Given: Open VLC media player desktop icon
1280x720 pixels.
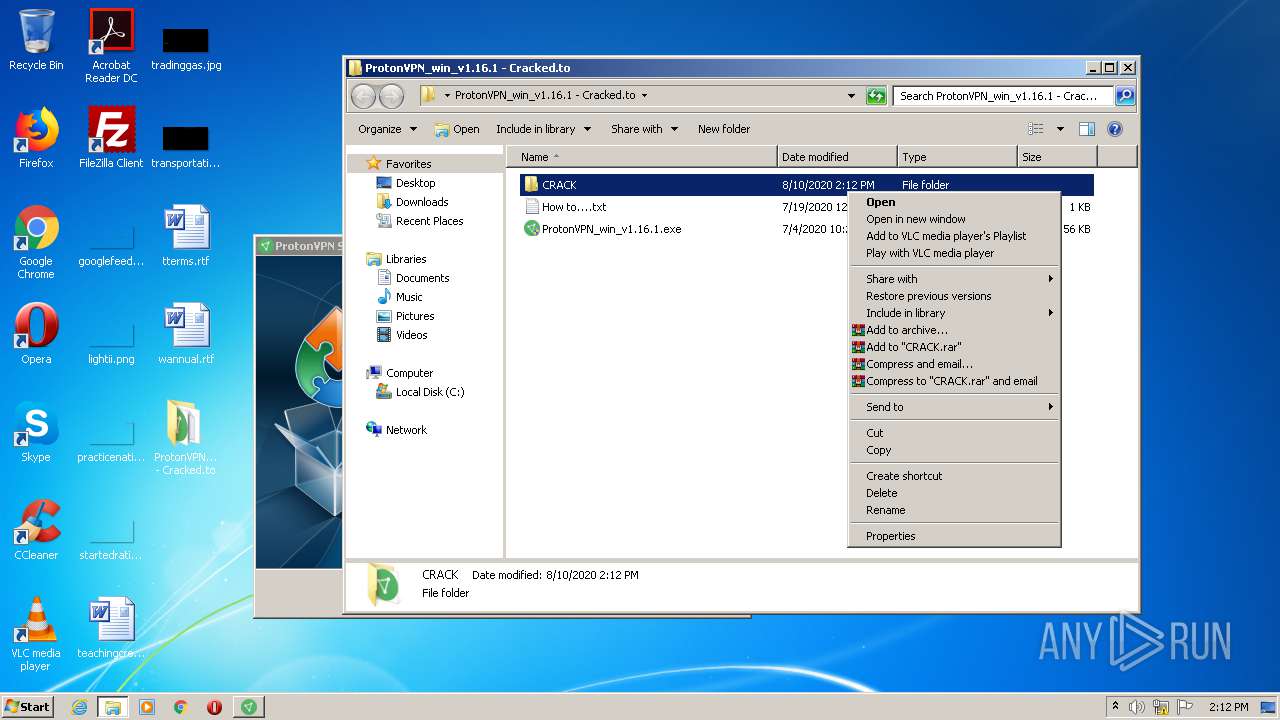Looking at the screenshot, I should pyautogui.click(x=36, y=634).
